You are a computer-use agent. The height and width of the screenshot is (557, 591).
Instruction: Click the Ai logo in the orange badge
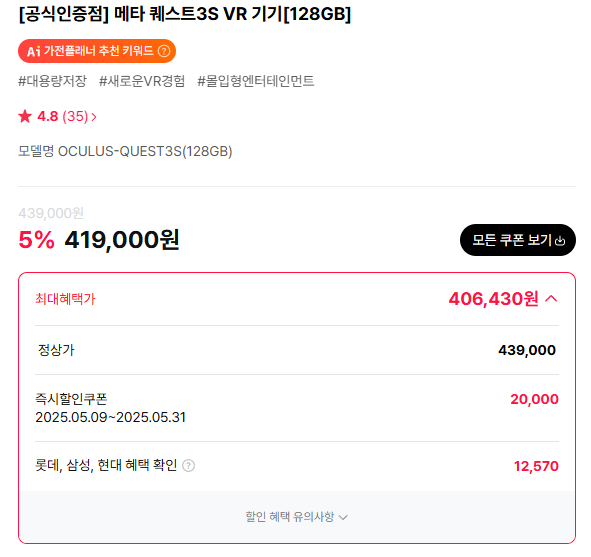point(34,51)
